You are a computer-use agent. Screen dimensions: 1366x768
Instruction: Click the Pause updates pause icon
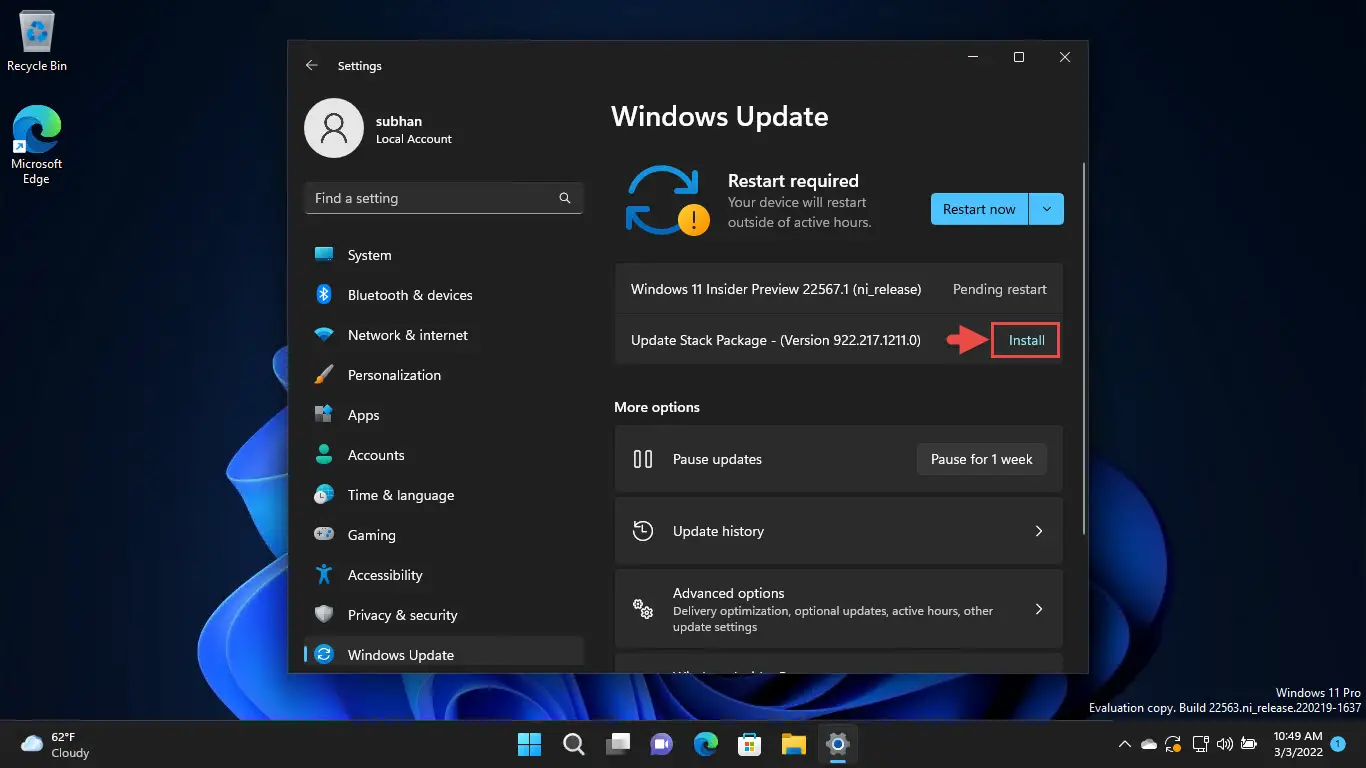643,459
